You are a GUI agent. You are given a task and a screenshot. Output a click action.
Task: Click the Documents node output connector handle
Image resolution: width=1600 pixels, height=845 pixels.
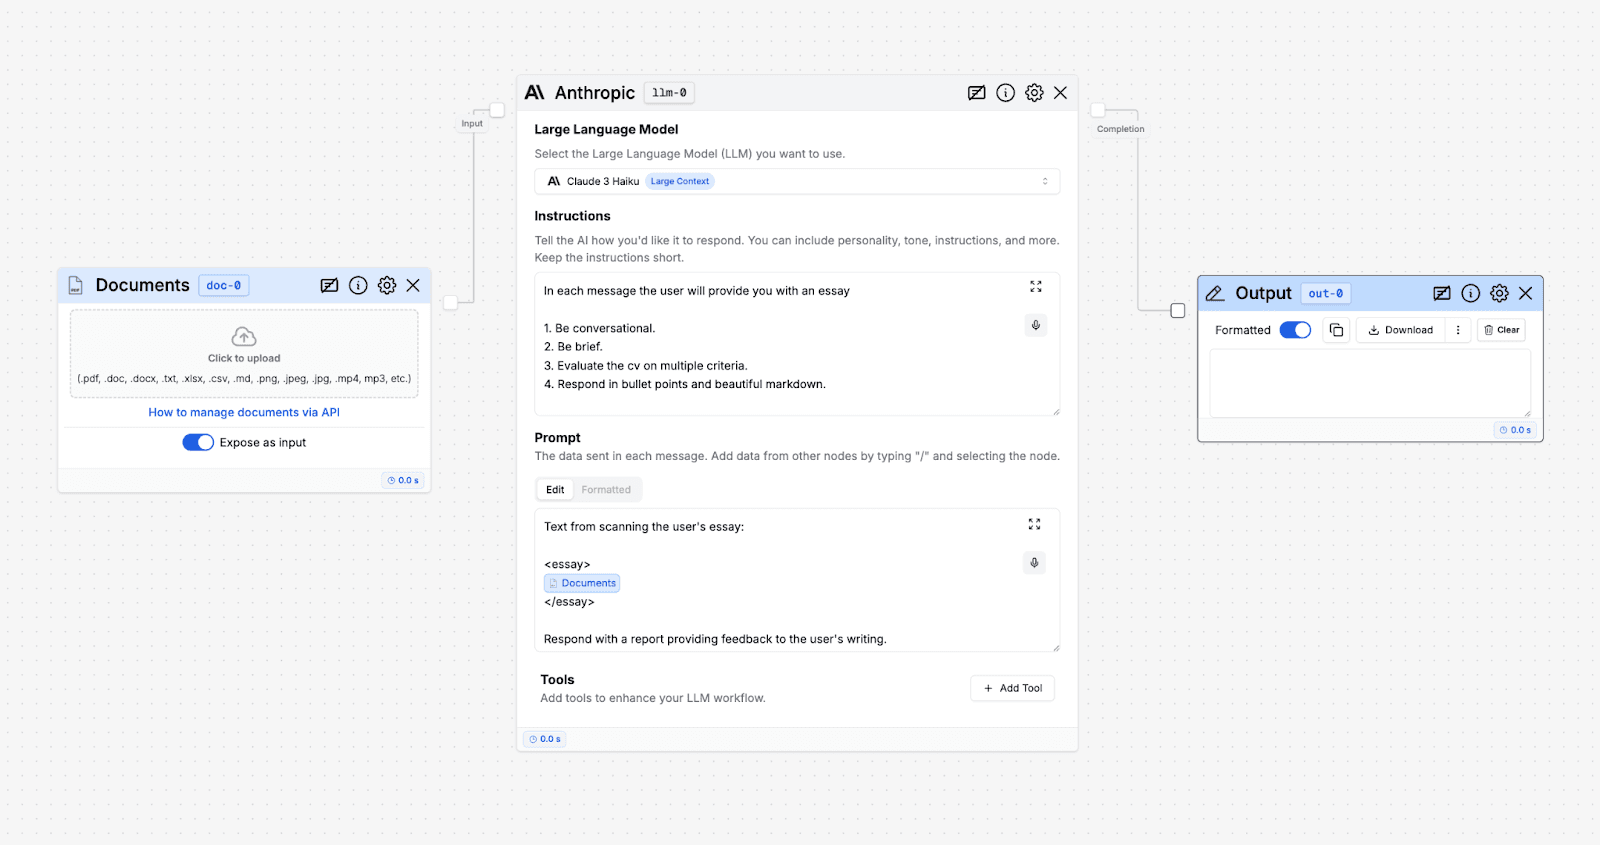(x=451, y=303)
